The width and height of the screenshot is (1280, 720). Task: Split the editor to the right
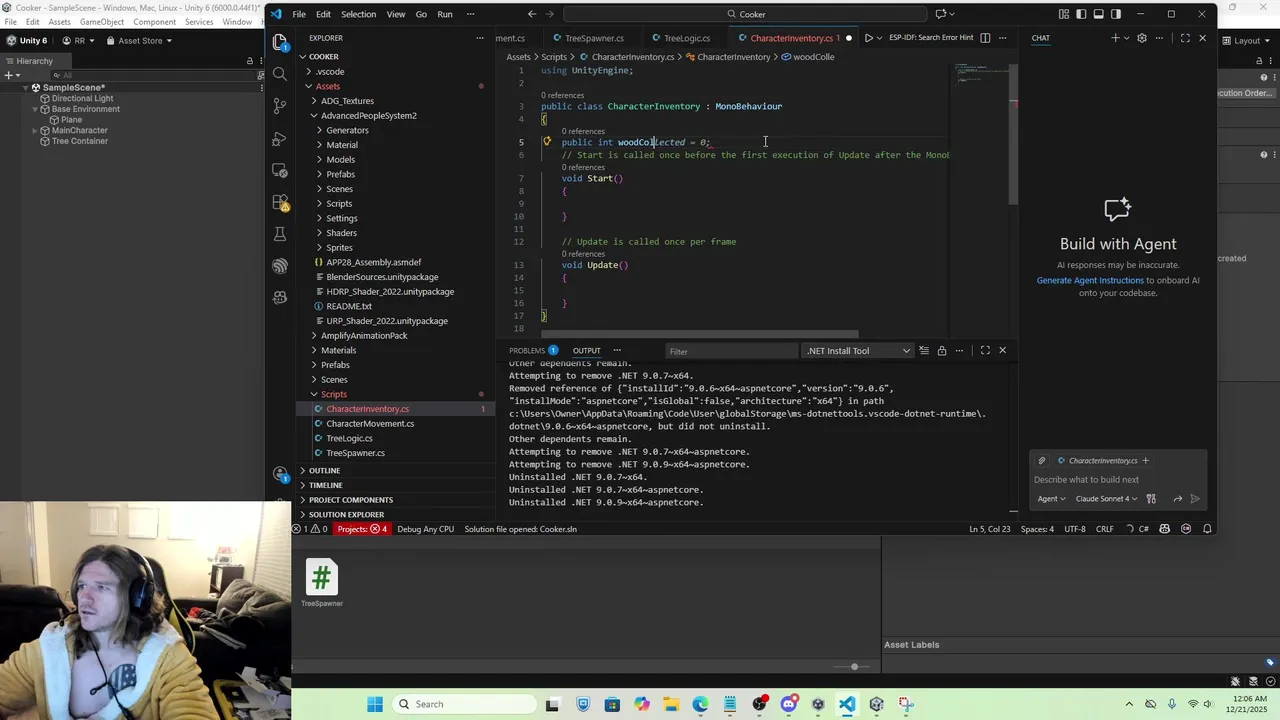click(x=985, y=38)
